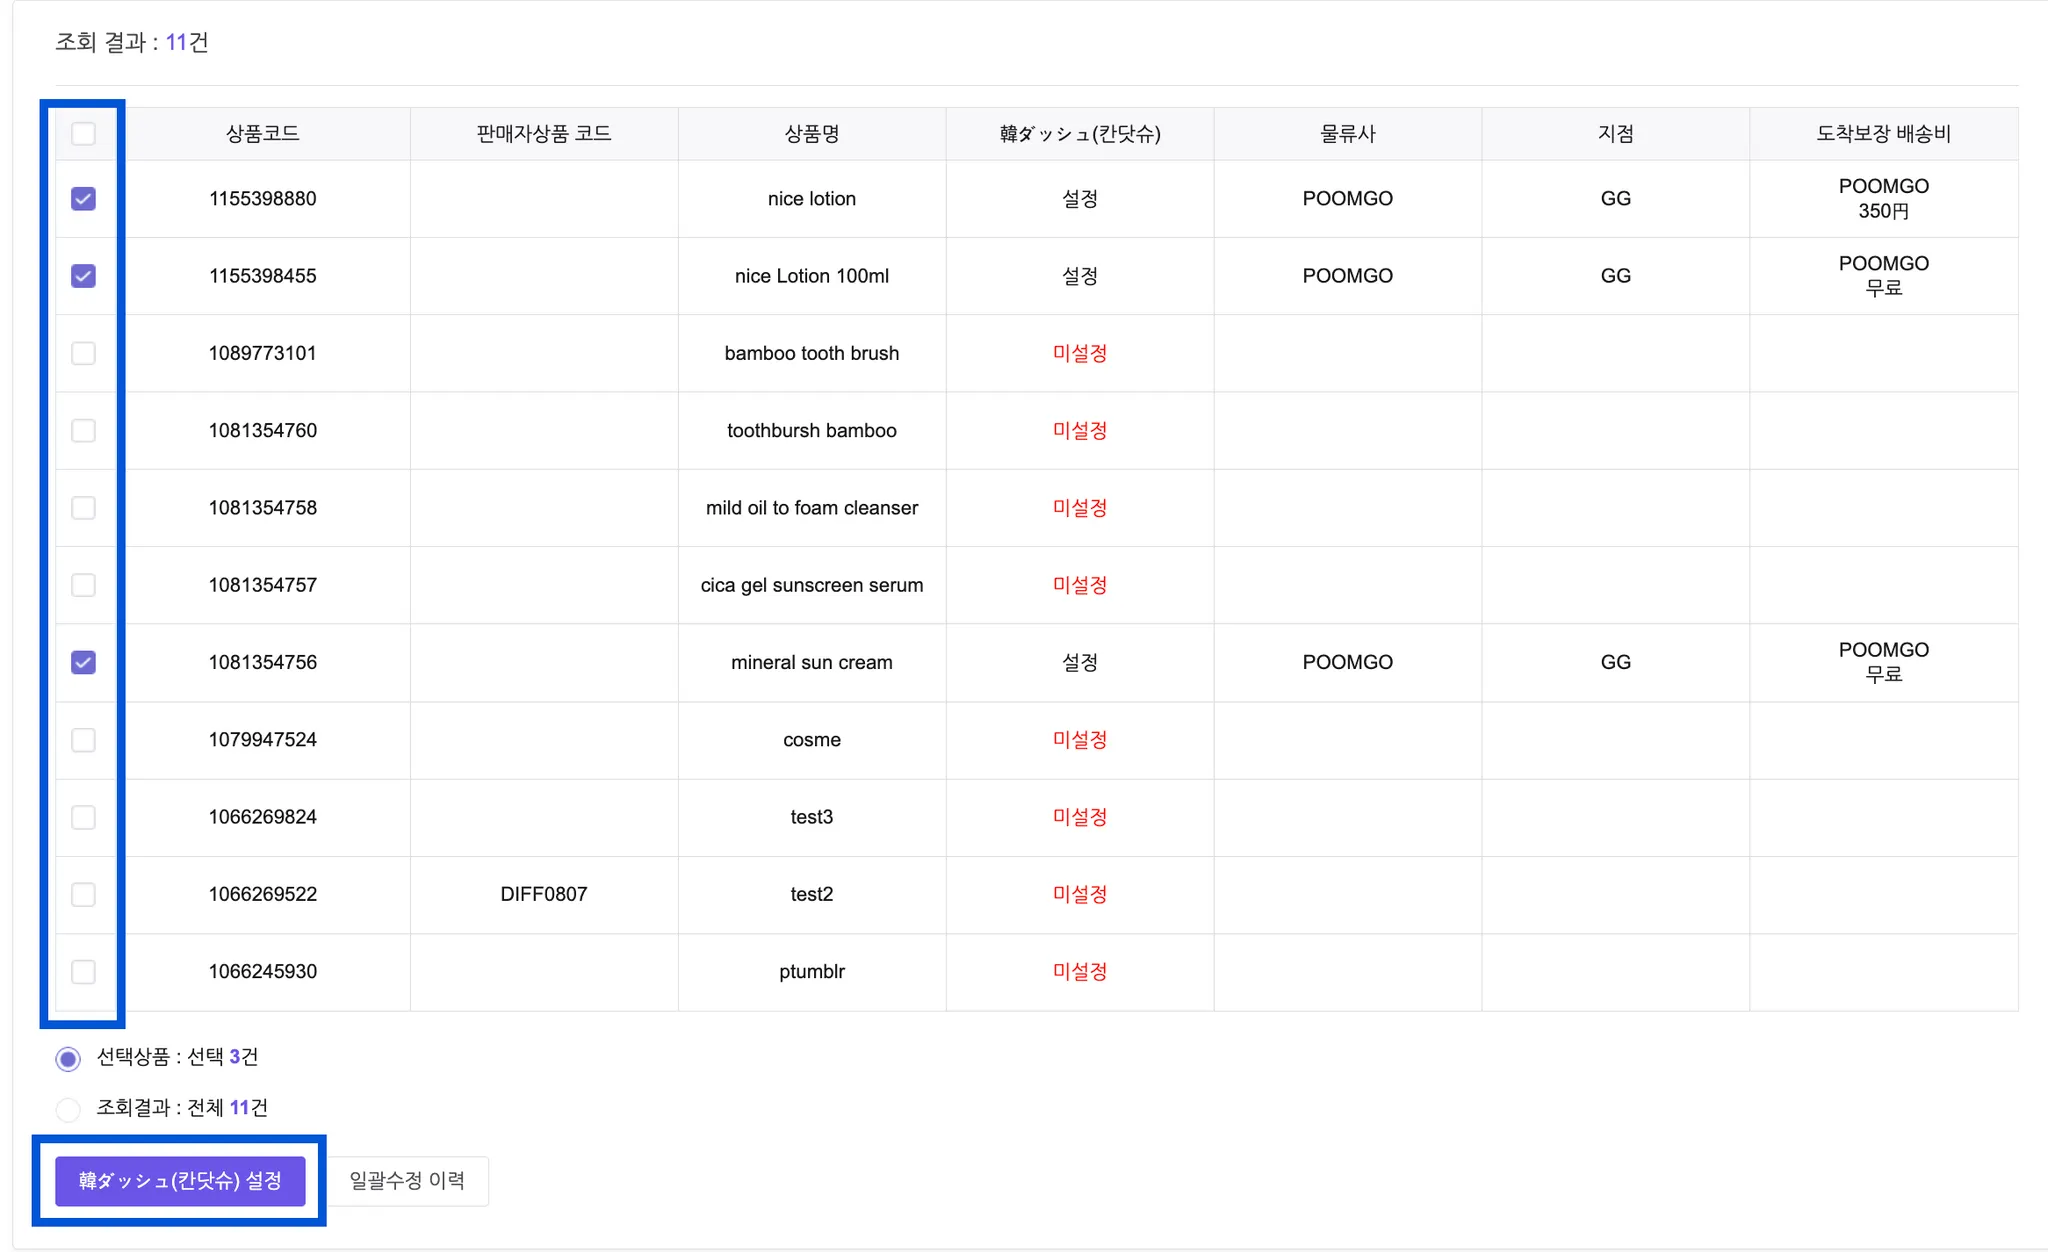Viewport: 2048px width, 1252px height.
Task: Check the cosme product row checkbox
Action: pyautogui.click(x=84, y=740)
